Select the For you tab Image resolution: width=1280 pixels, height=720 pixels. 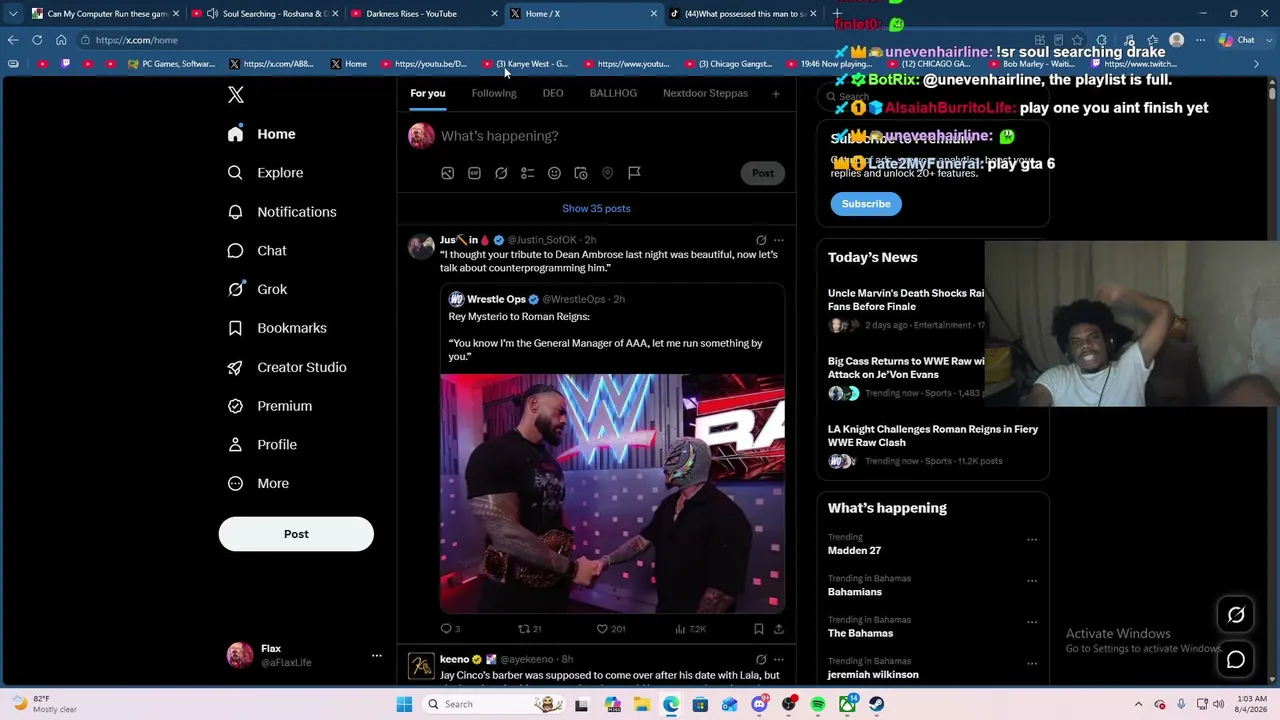428,93
